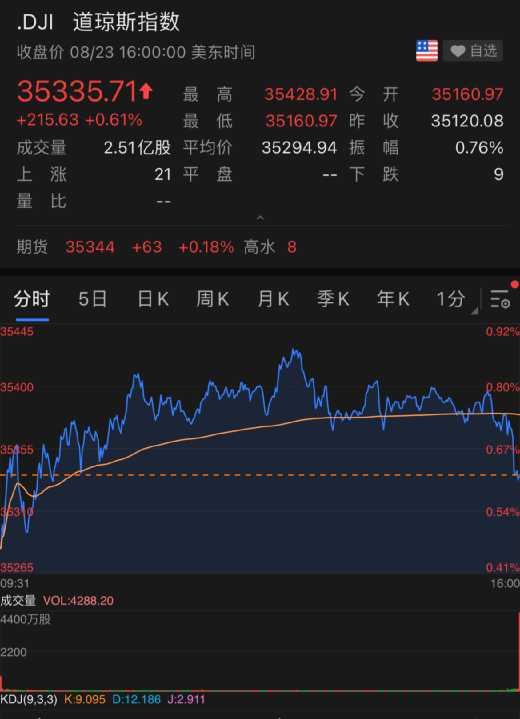Tap the 16:00 end time label
The width and height of the screenshot is (520, 719).
tap(505, 584)
